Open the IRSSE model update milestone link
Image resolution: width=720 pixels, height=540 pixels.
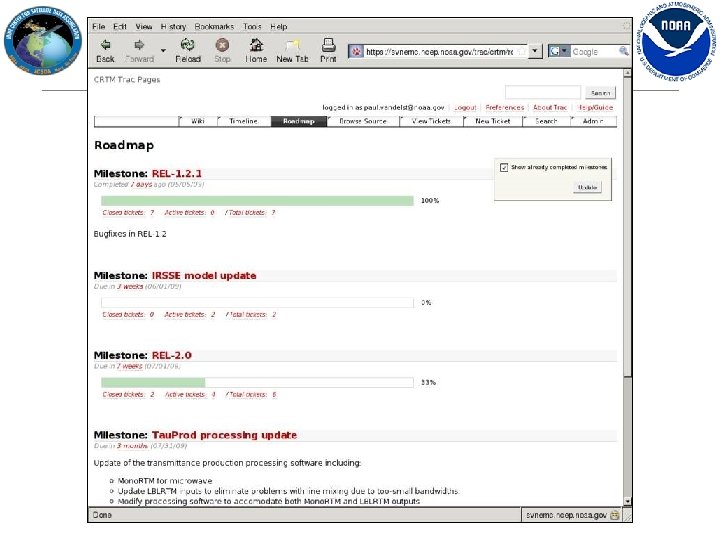click(x=204, y=276)
